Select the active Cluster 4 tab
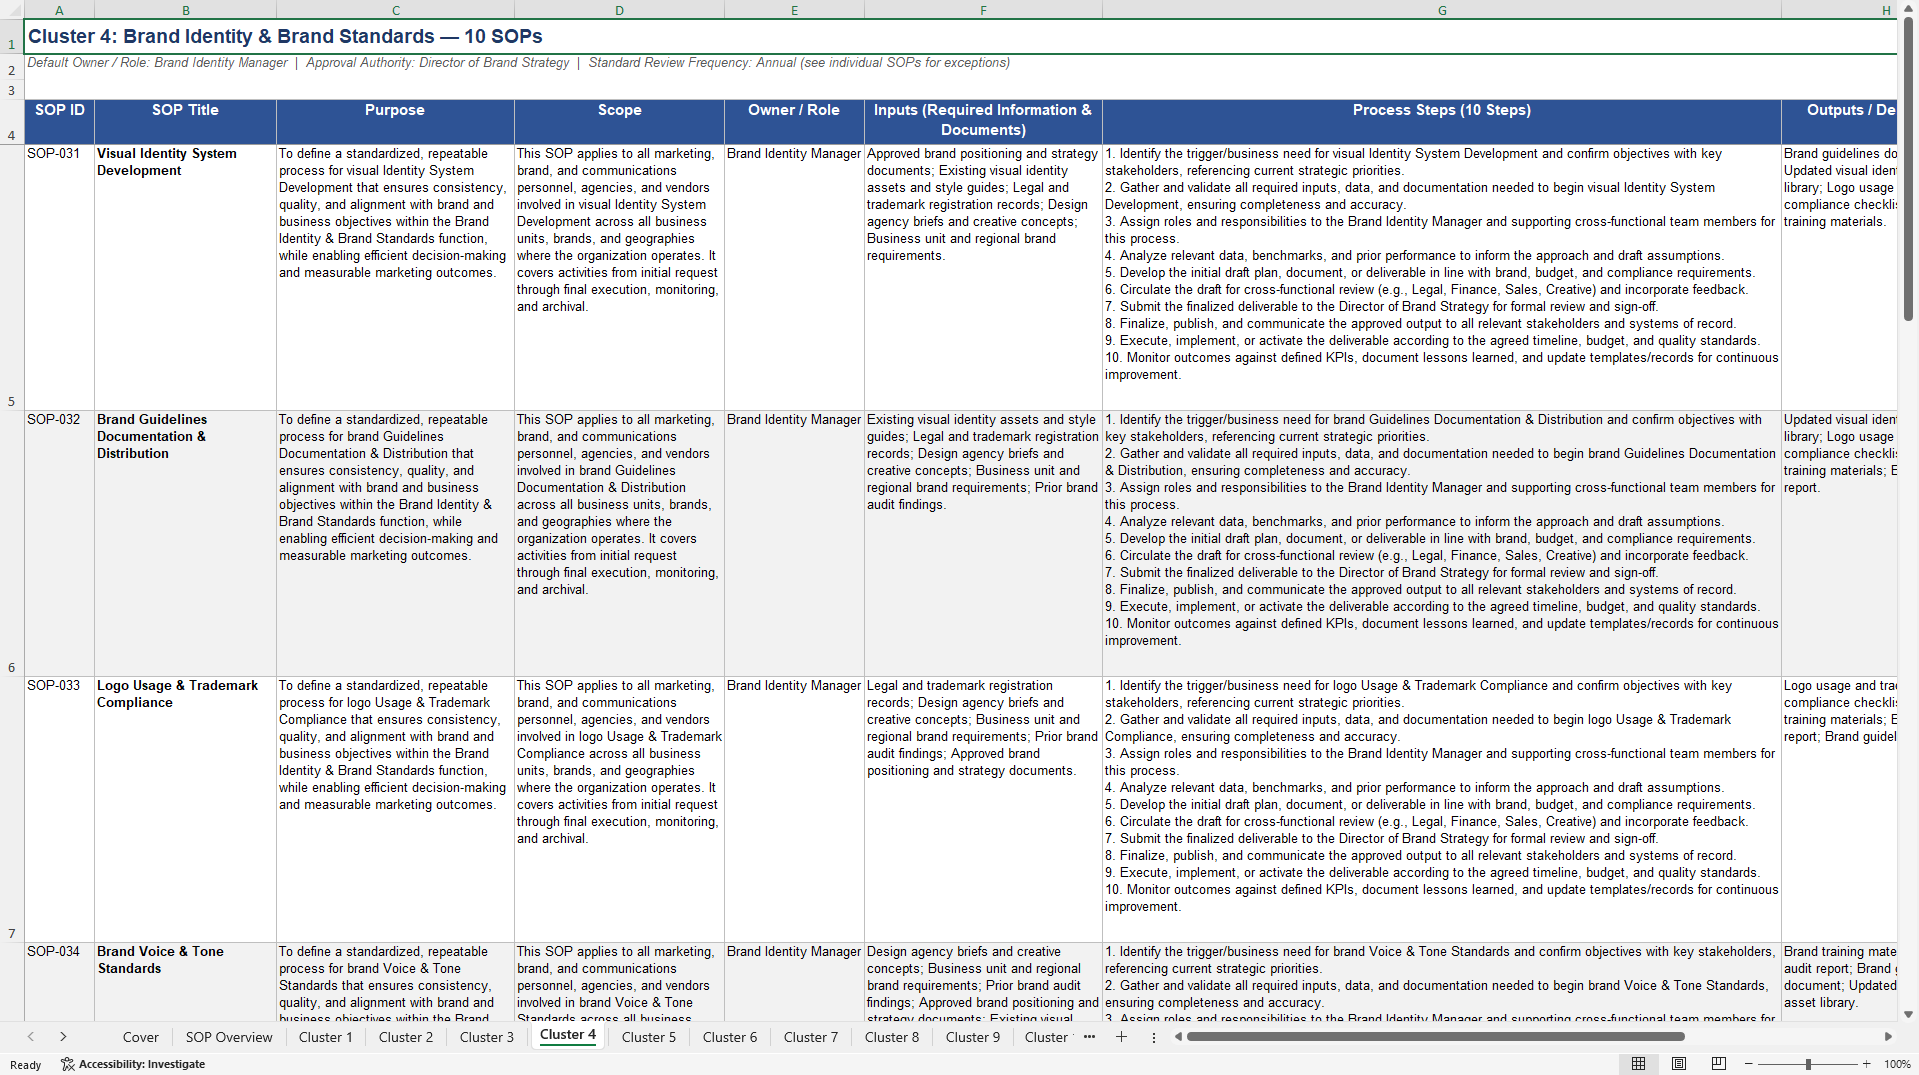Image resolution: width=1919 pixels, height=1075 pixels. click(x=568, y=1036)
